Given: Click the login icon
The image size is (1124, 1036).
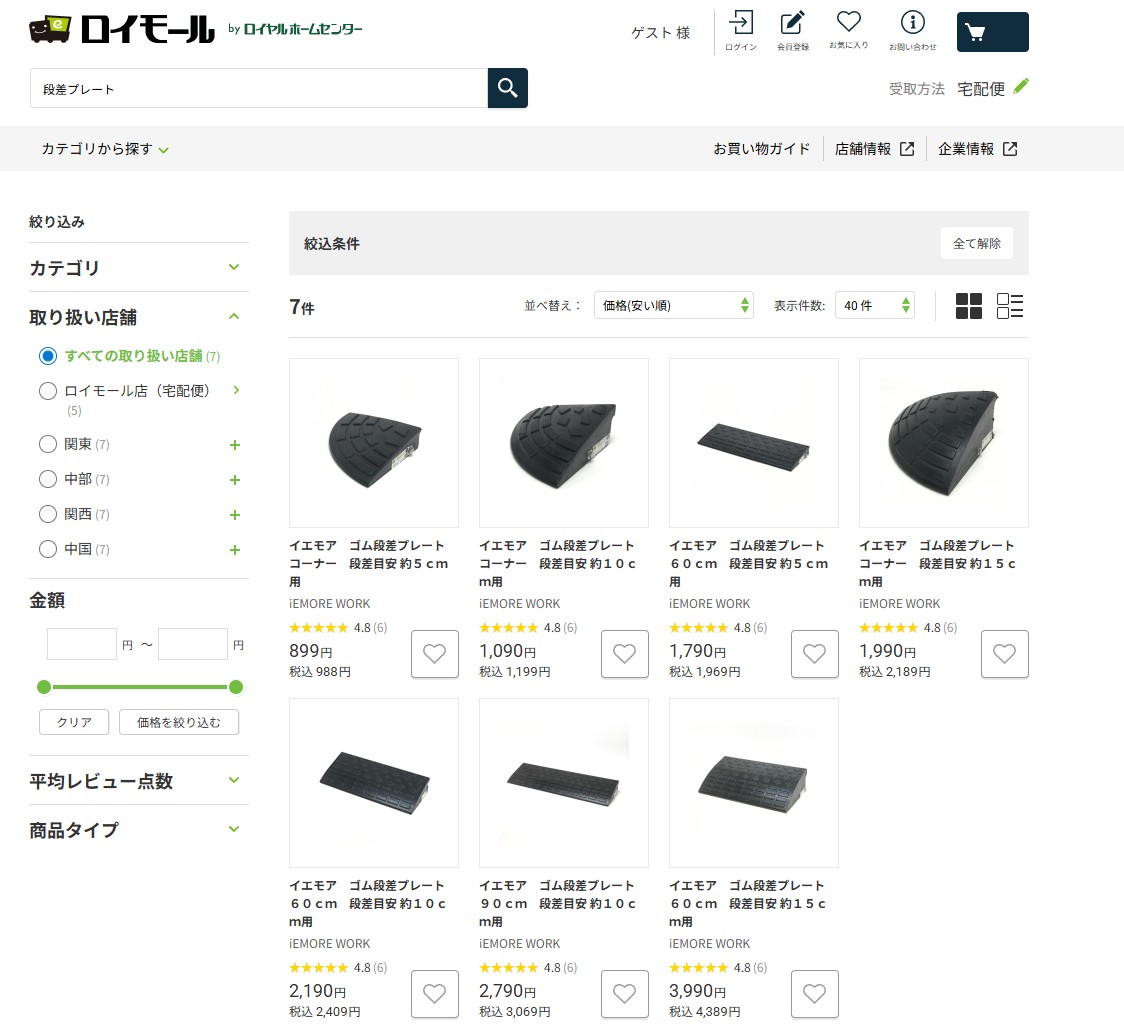Looking at the screenshot, I should point(740,30).
